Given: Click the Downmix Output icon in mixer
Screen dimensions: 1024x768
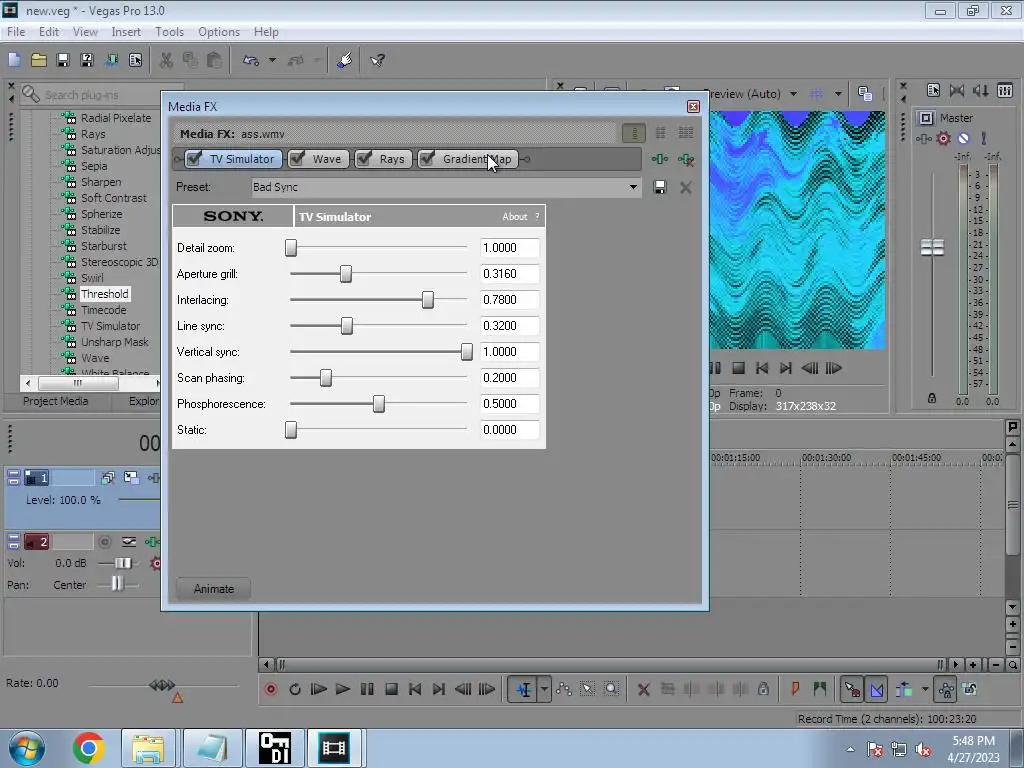Looking at the screenshot, I should (957, 90).
